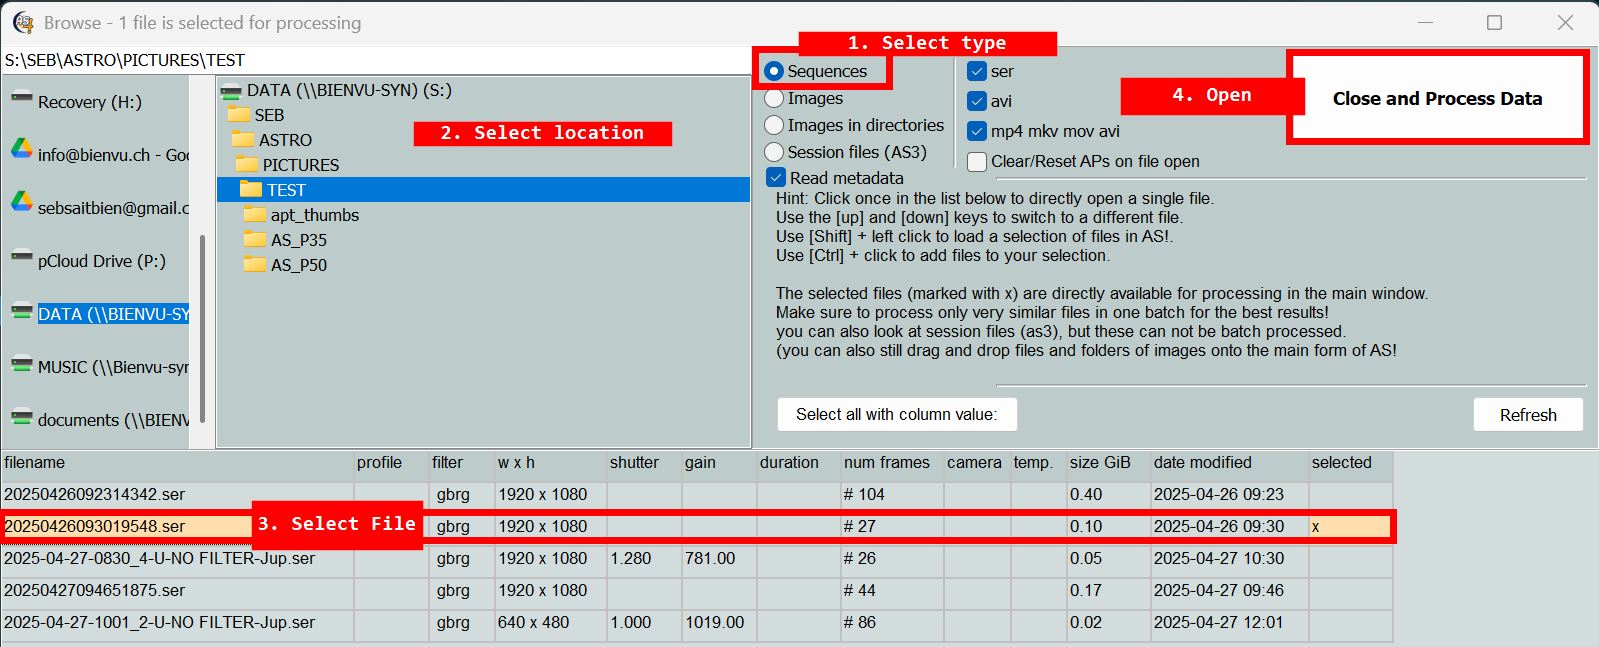Collapse to the ASTRO folder in tree
Viewport: 1599px width, 647px height.
tap(285, 140)
